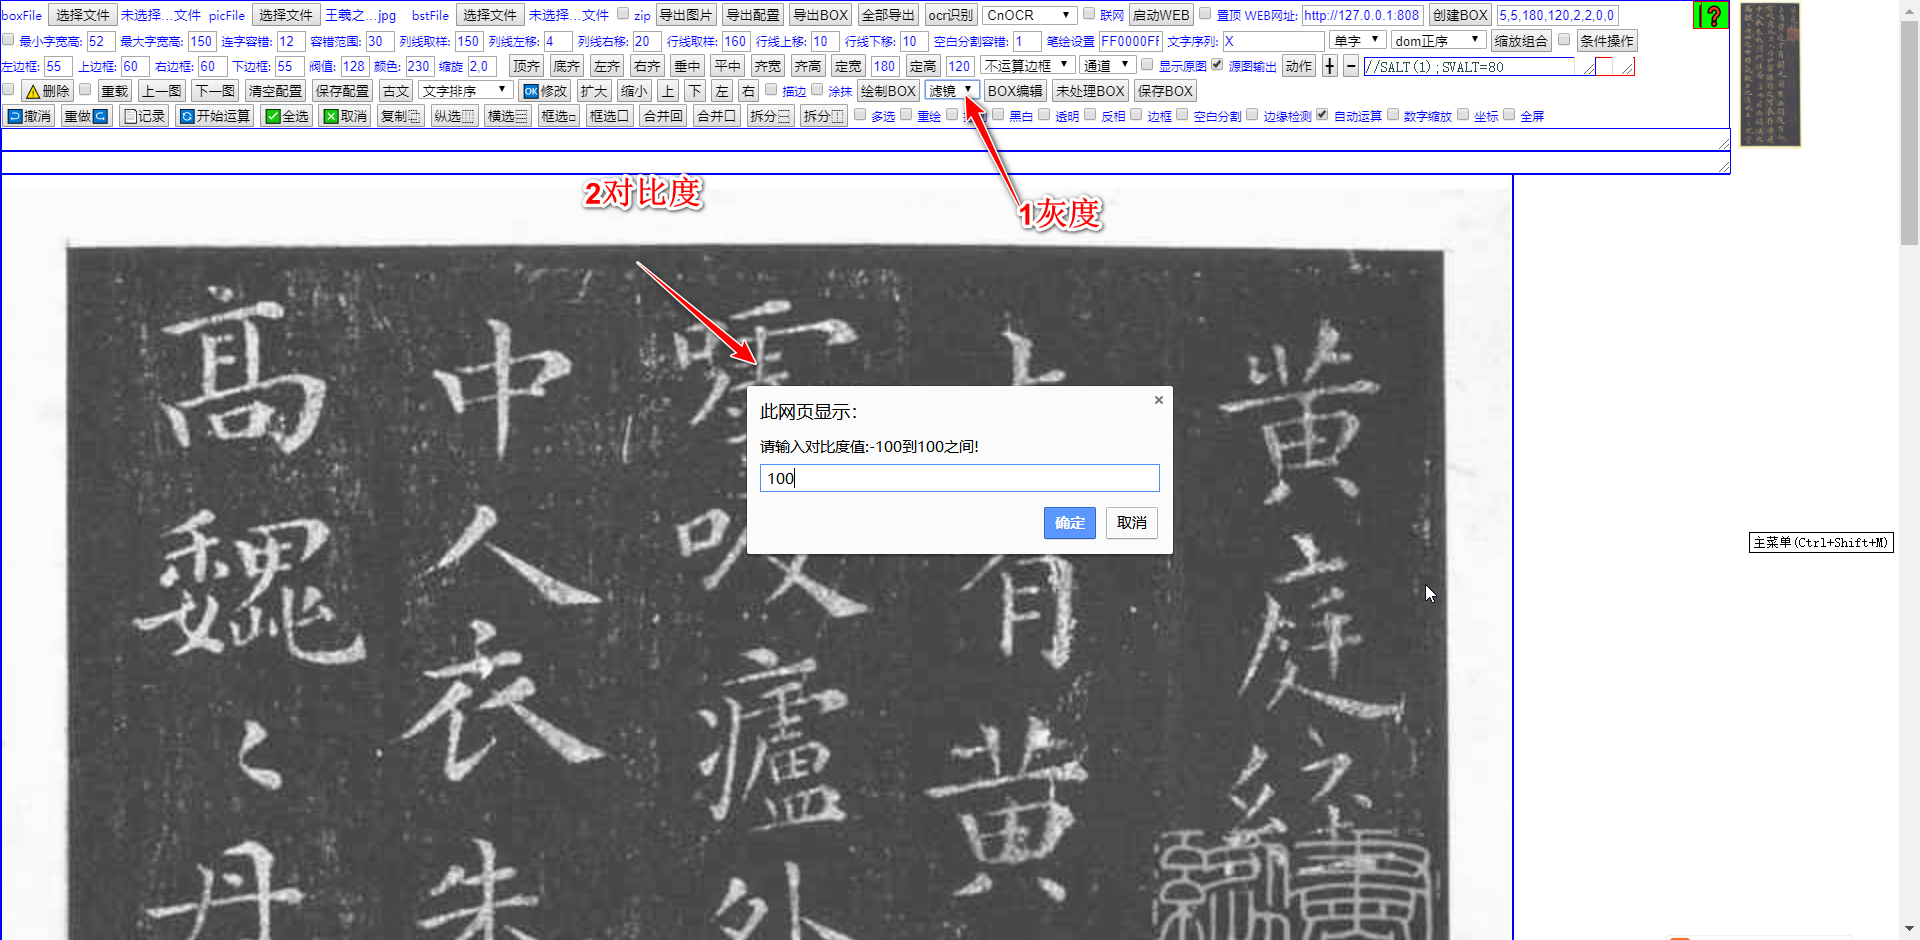Click the plus (+) button next to 动作

1329,66
